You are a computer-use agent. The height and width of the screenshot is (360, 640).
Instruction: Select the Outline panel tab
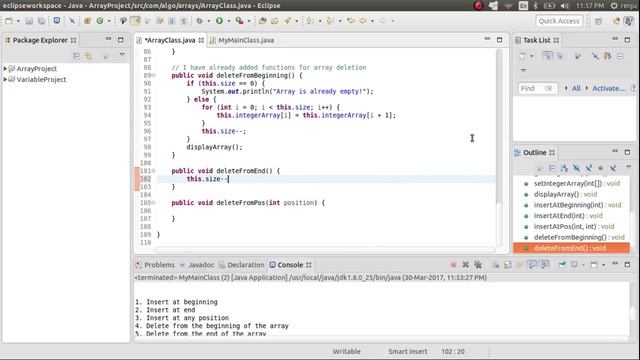point(535,153)
